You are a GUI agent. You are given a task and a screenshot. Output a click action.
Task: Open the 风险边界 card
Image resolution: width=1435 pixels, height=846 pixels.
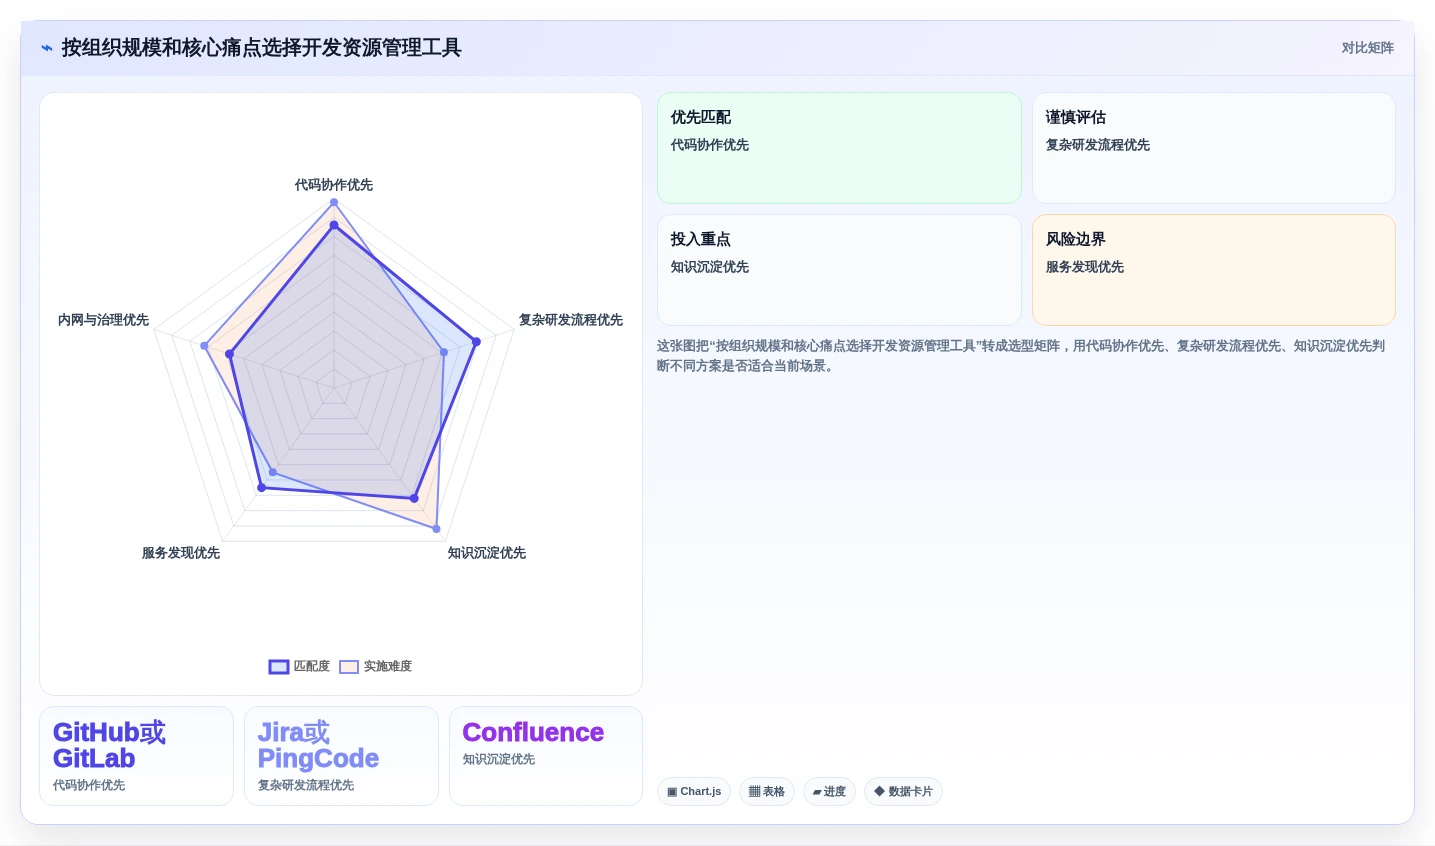(1213, 270)
